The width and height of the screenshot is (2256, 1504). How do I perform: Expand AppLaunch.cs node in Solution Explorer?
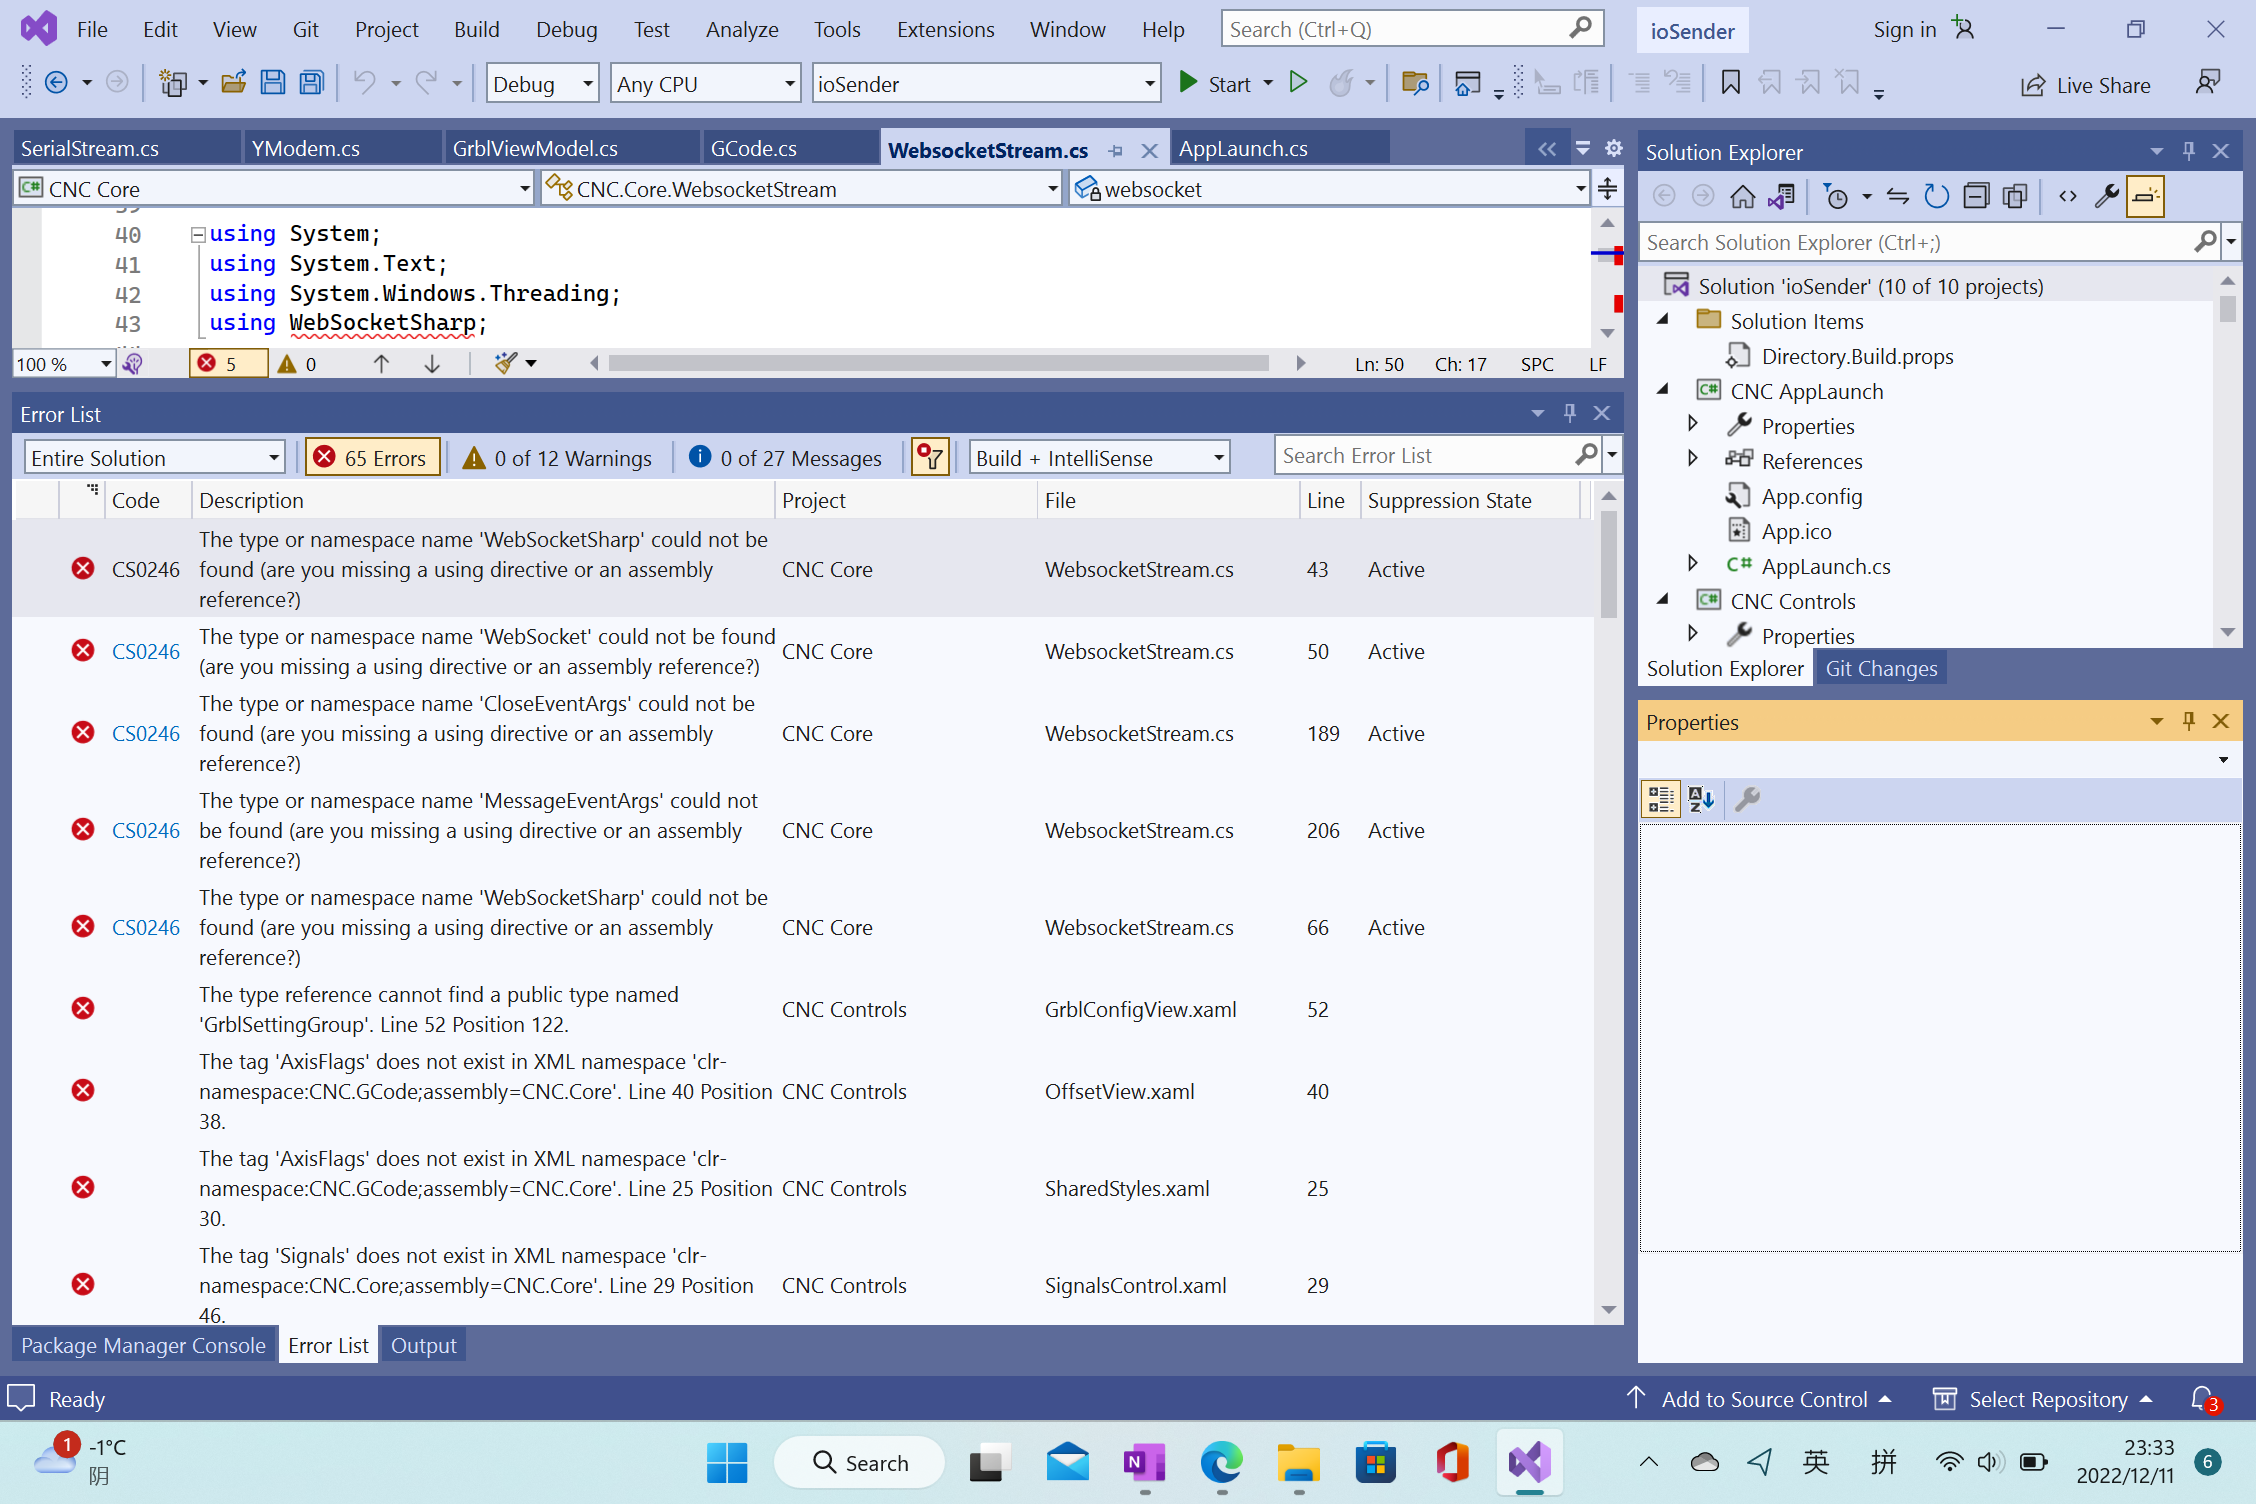(x=1692, y=564)
